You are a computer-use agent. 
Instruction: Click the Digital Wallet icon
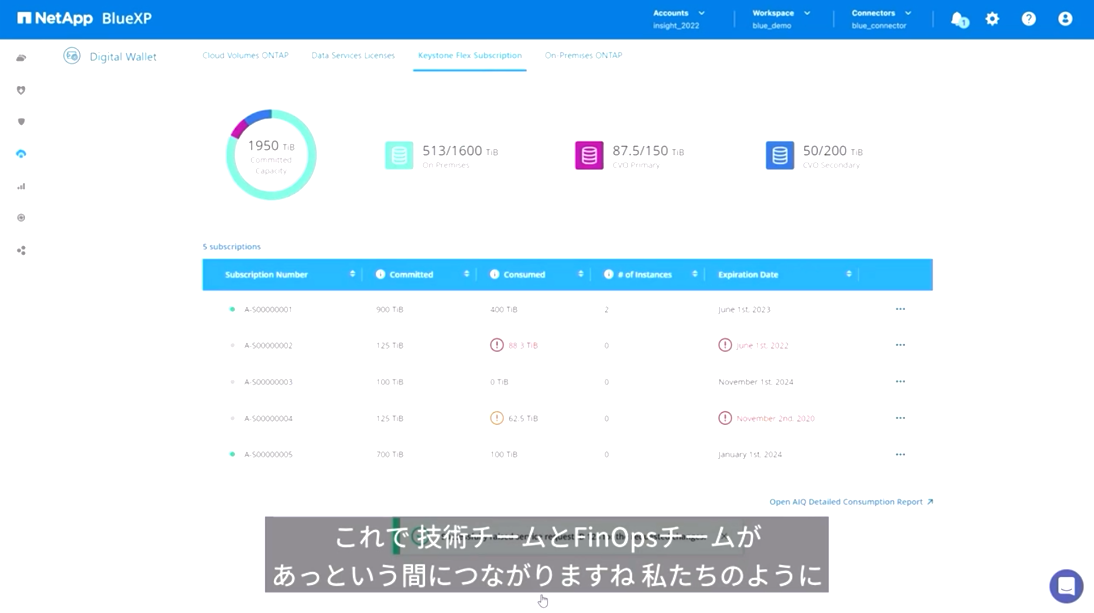point(71,56)
